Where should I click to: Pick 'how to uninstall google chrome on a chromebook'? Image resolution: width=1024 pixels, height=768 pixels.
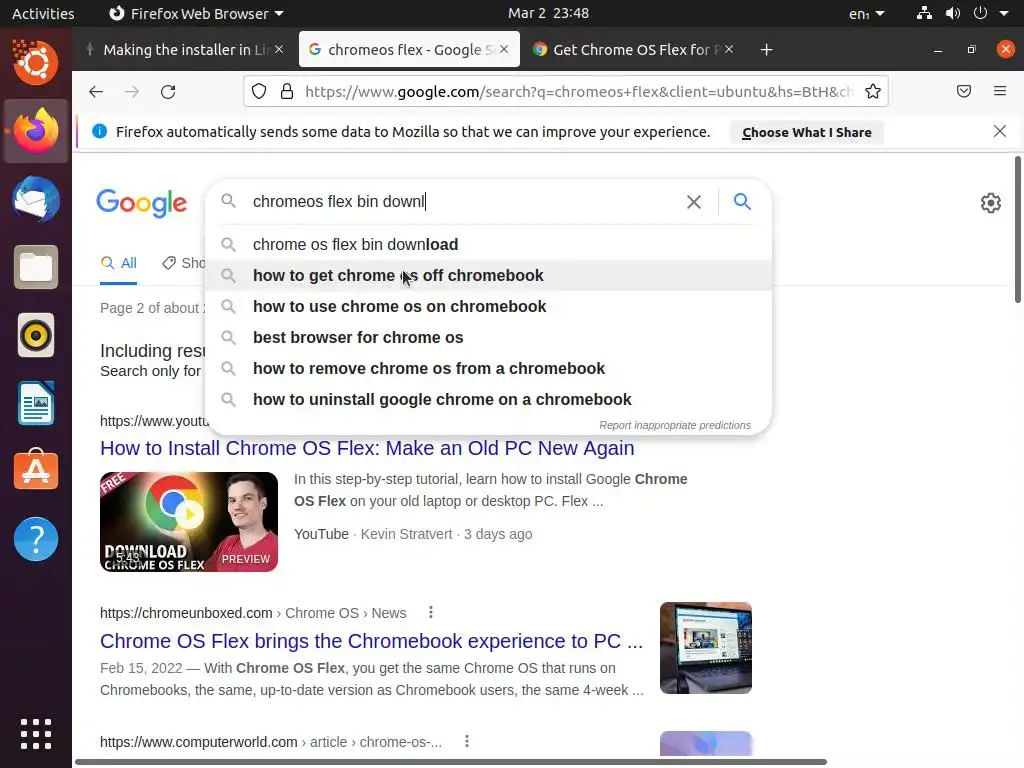click(x=488, y=400)
